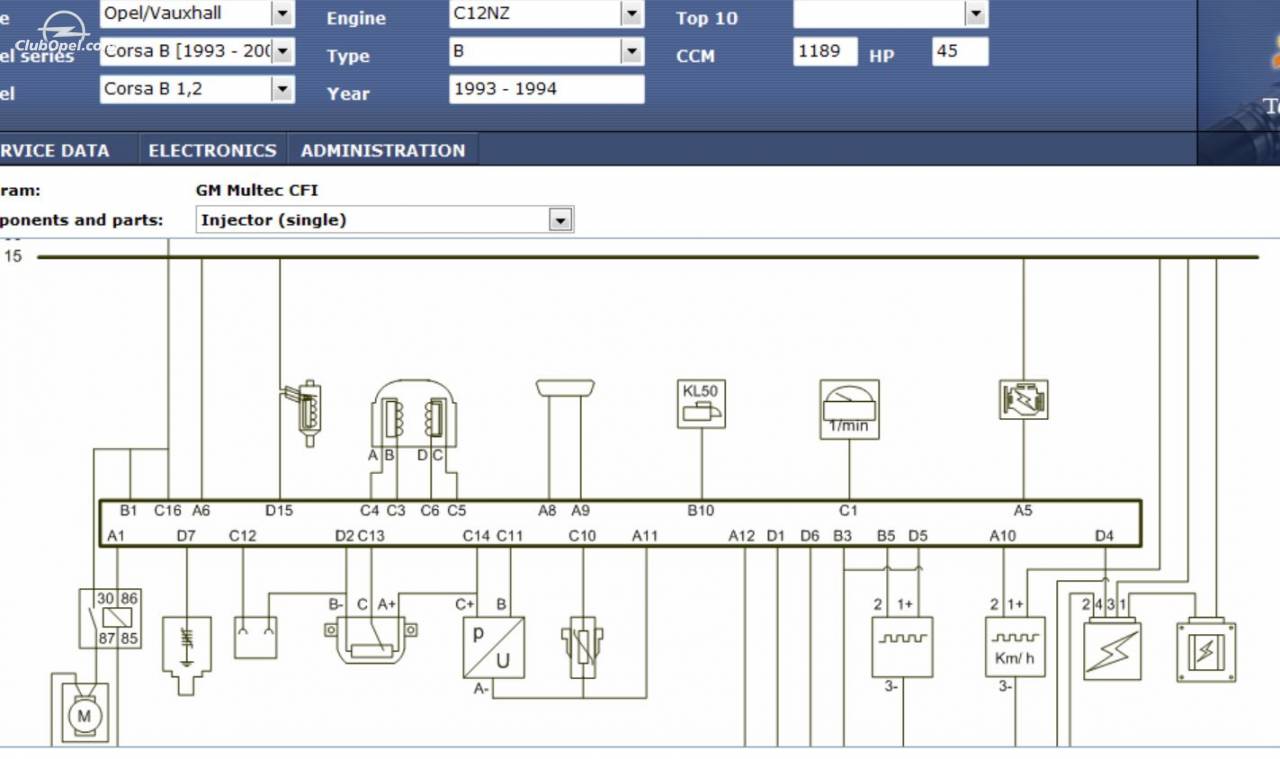Click pin label B3 on the ECU

click(x=843, y=536)
